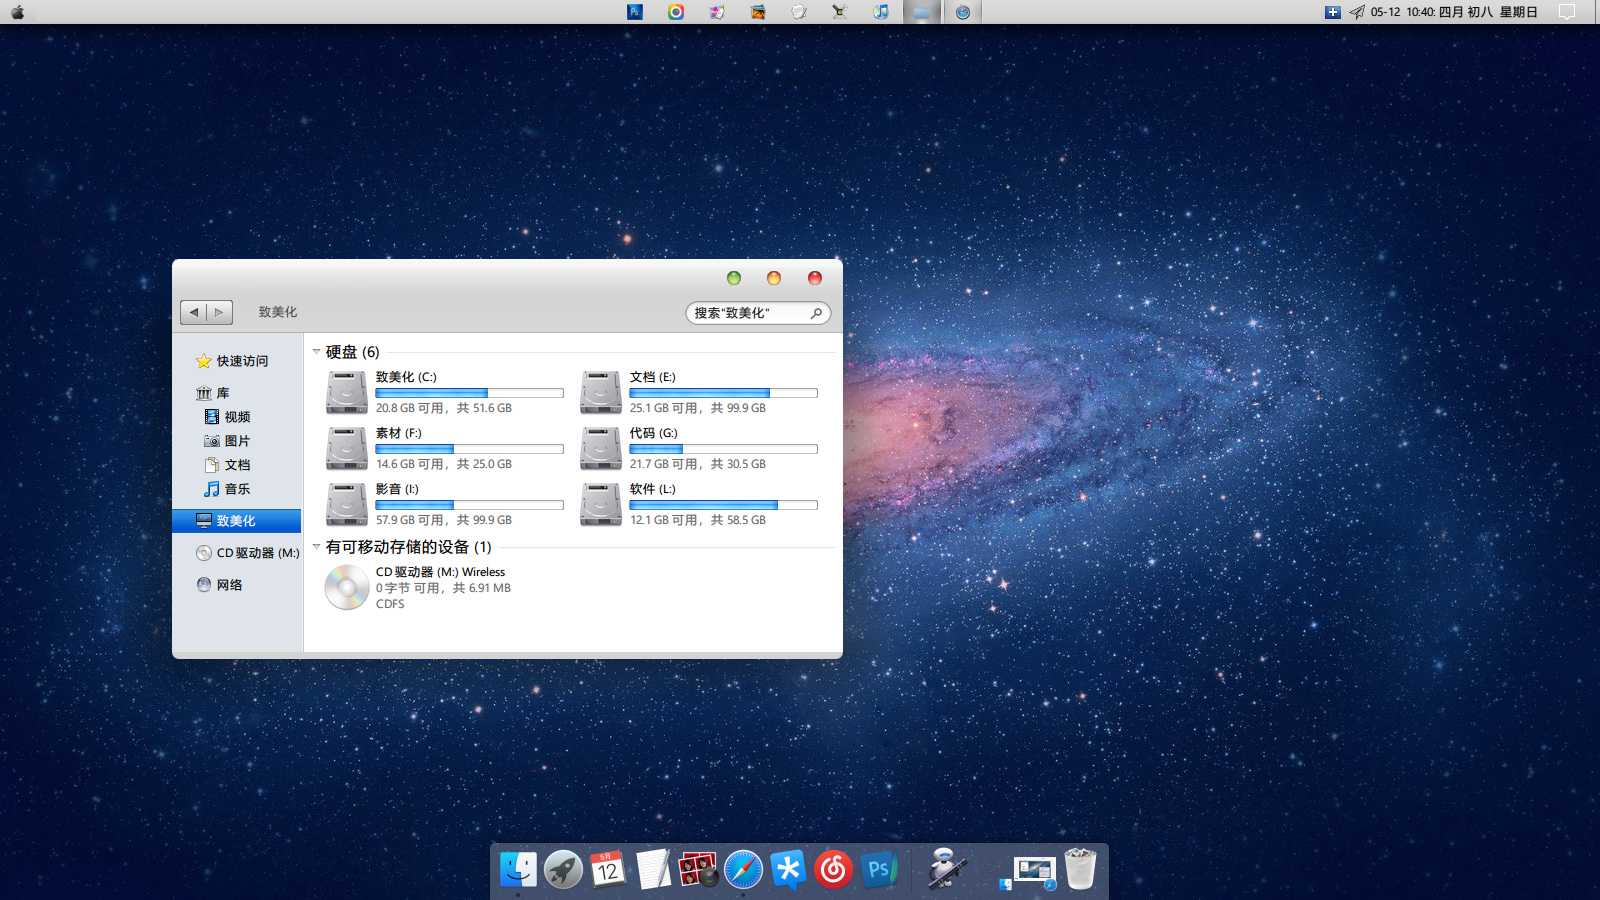Click the C: drive usage bar
This screenshot has height=900, width=1600.
(x=469, y=393)
